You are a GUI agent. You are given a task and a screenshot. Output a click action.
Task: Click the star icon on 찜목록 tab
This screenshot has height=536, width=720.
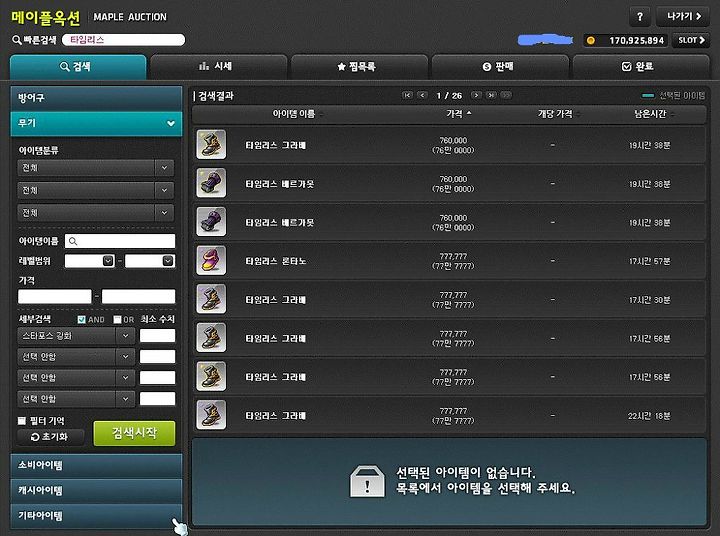pos(341,67)
